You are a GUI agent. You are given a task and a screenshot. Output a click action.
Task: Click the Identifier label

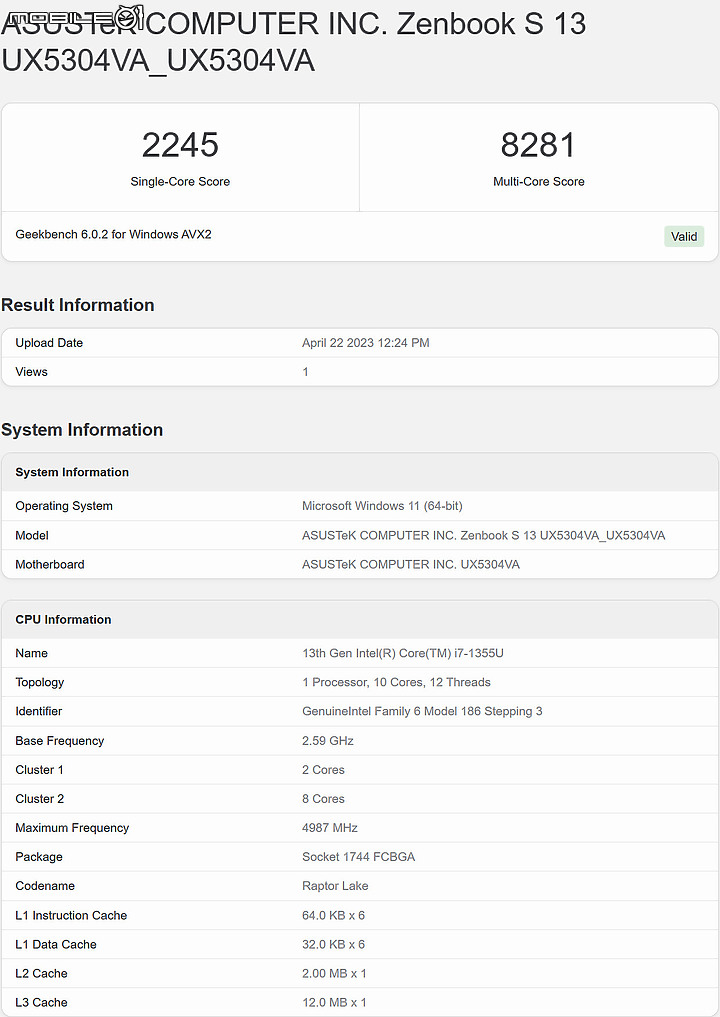(39, 712)
